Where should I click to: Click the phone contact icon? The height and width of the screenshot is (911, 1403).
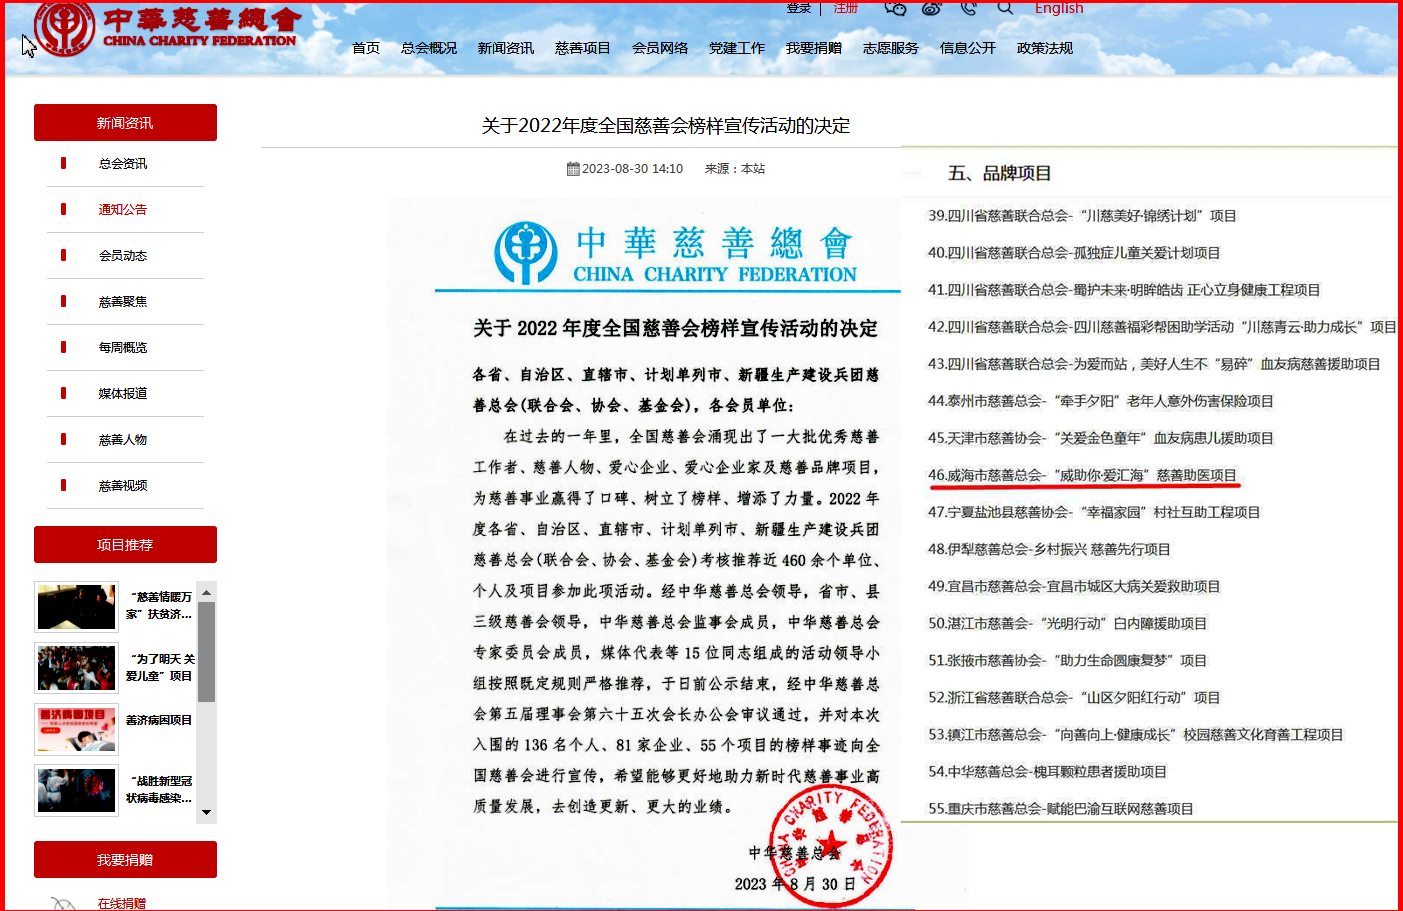point(968,8)
